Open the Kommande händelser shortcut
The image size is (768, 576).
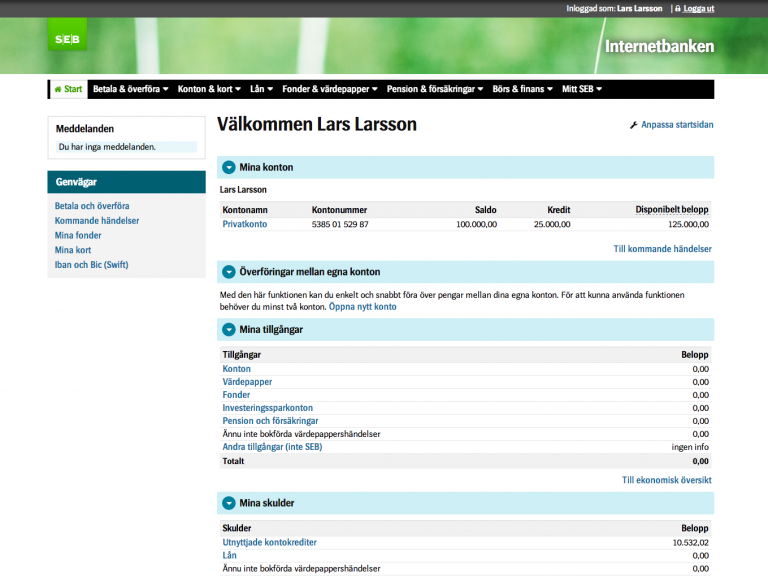97,221
